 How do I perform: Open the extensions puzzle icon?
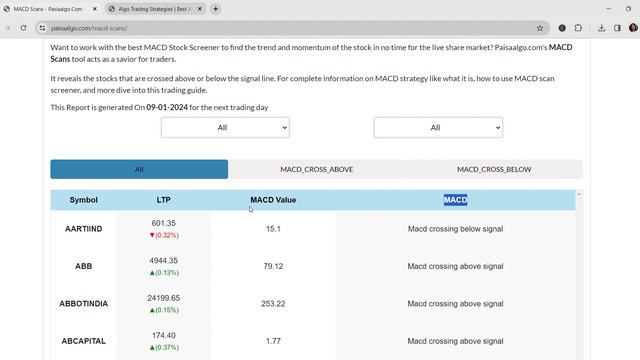(x=578, y=28)
